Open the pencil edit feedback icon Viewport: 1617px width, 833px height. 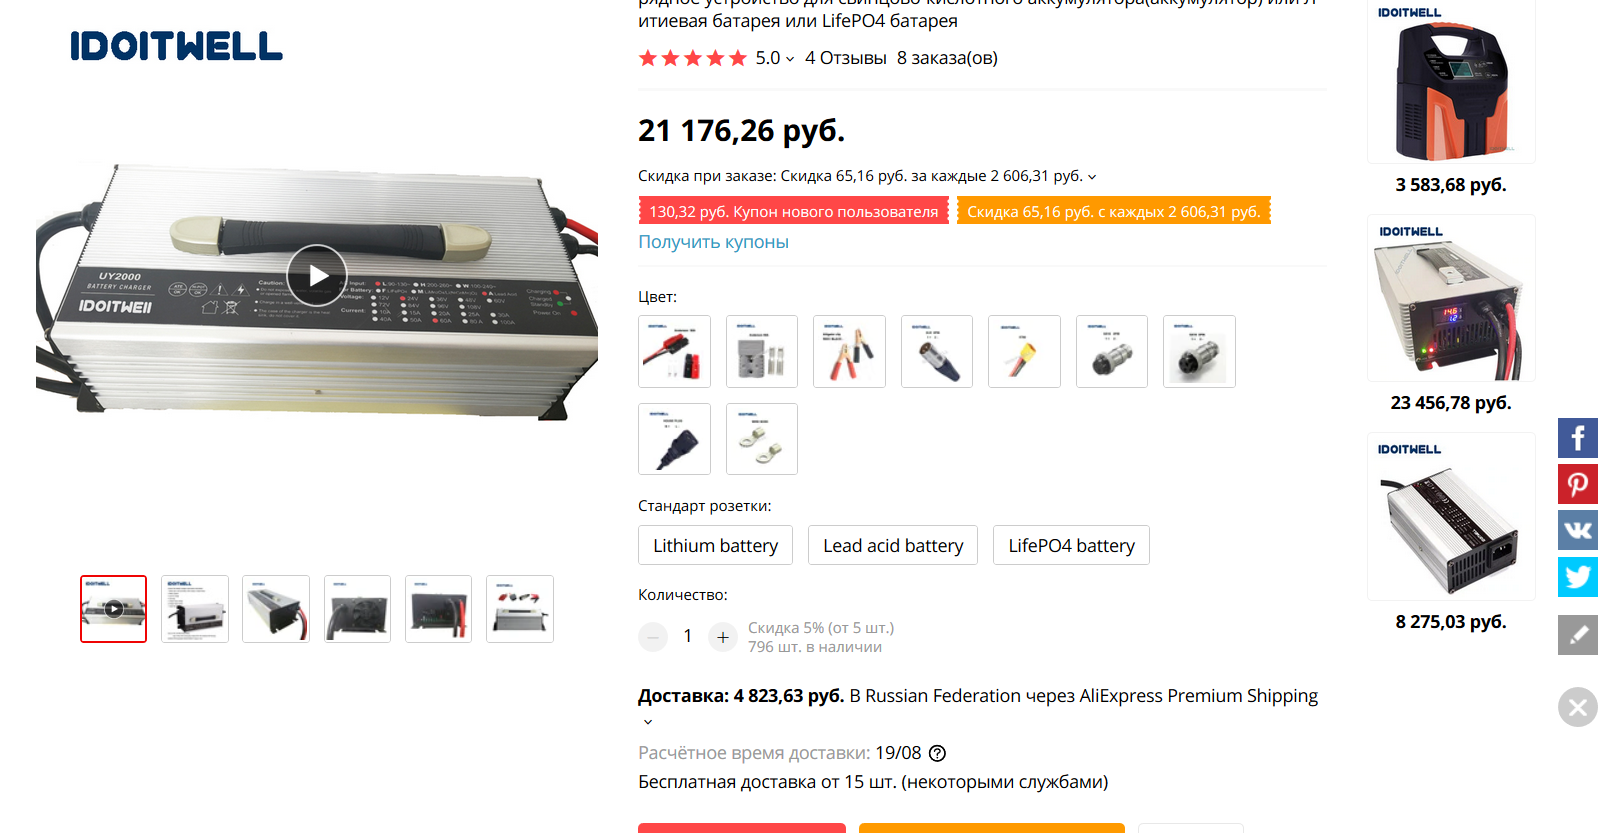click(1577, 635)
